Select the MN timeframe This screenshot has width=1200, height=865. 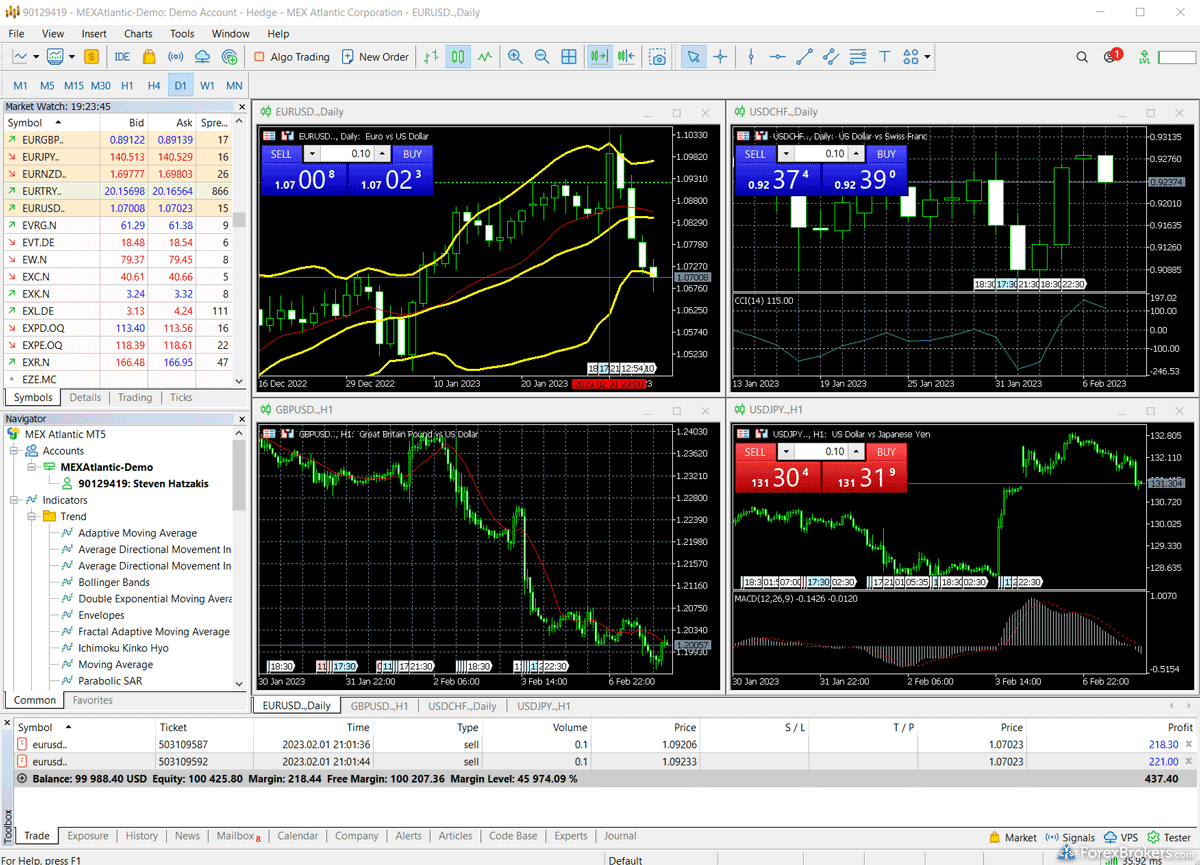click(234, 85)
